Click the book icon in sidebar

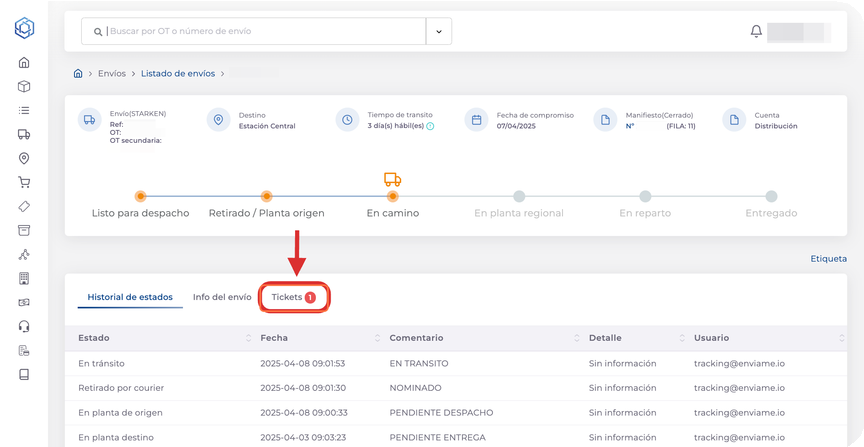[x=24, y=375]
